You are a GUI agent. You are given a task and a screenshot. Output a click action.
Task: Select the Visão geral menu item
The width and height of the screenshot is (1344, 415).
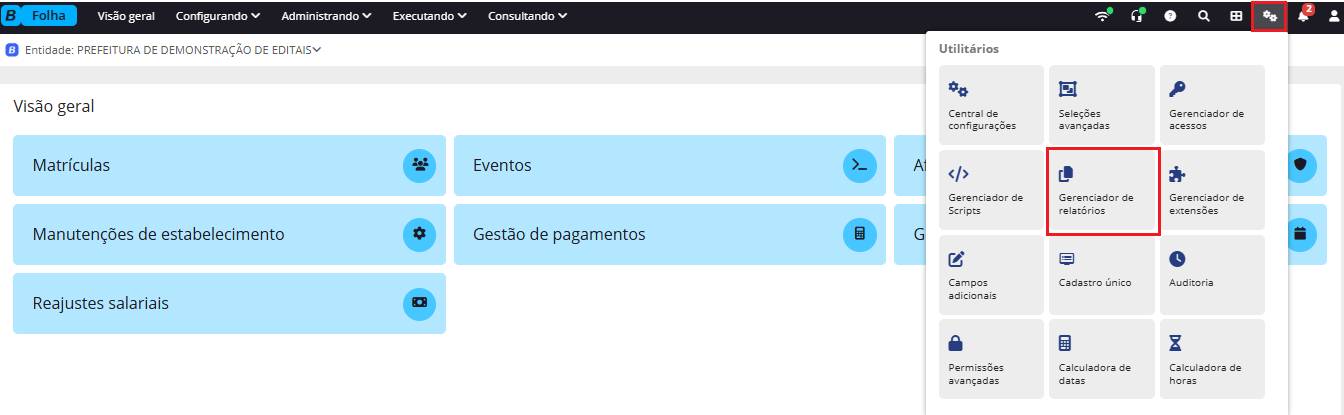click(x=126, y=16)
